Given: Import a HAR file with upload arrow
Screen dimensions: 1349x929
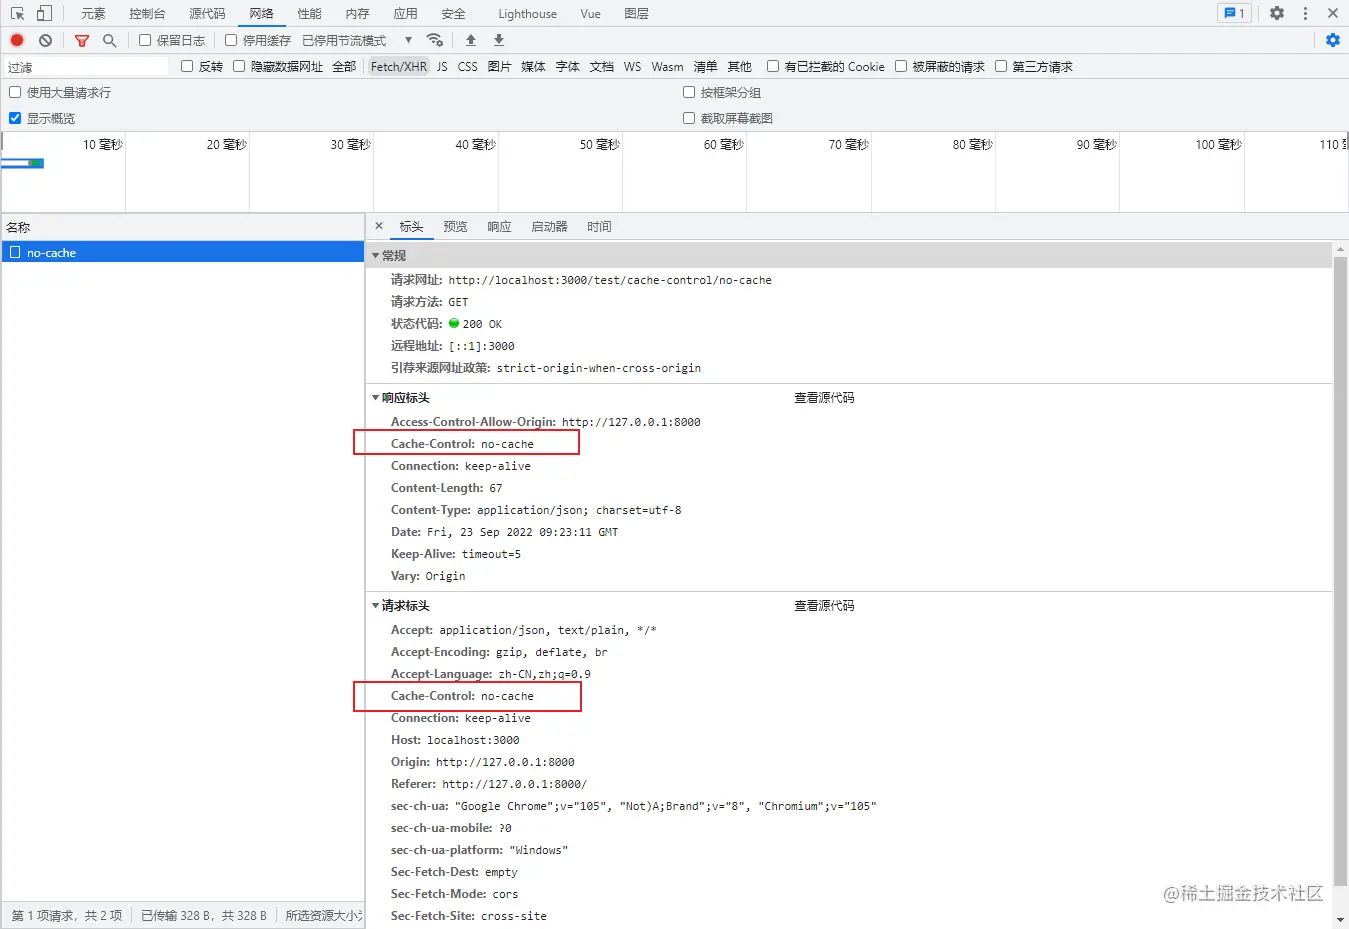Looking at the screenshot, I should [471, 40].
